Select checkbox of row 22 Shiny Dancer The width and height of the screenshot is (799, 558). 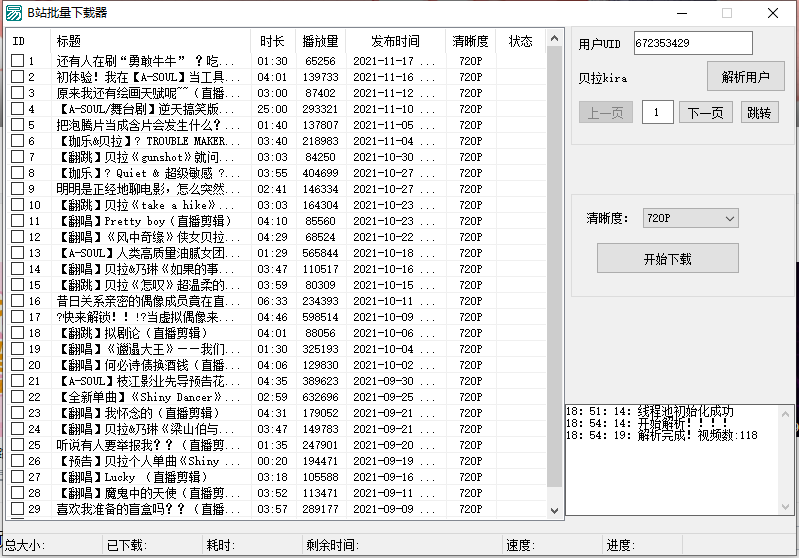click(17, 397)
